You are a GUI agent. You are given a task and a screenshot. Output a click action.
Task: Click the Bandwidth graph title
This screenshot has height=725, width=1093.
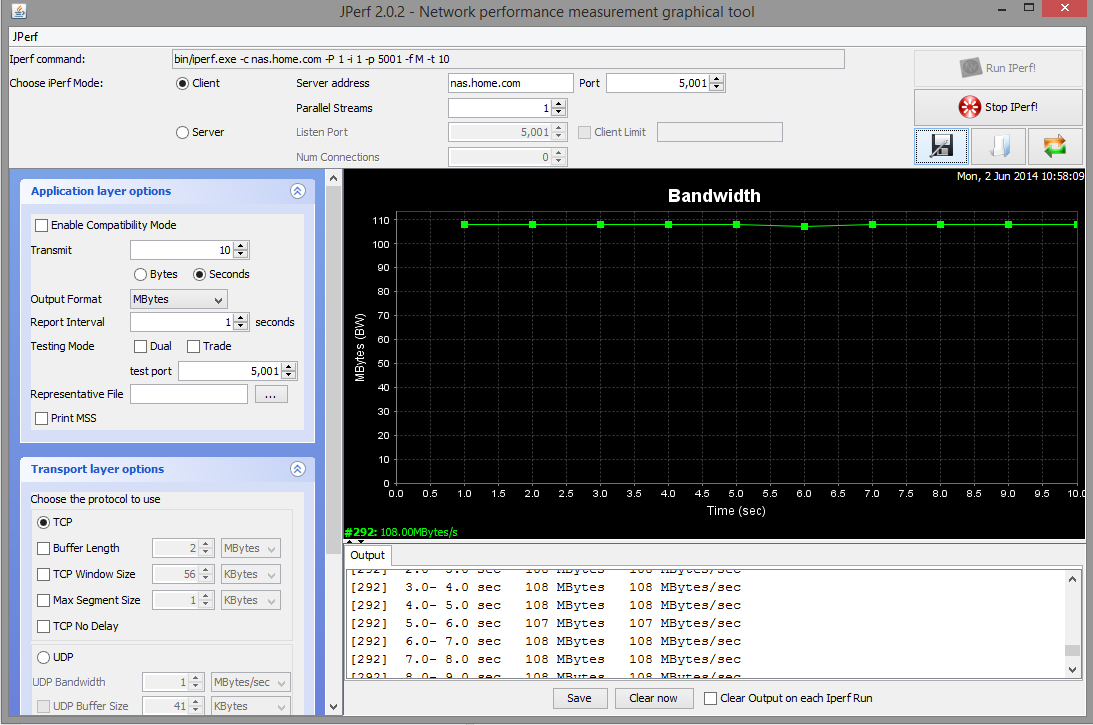pos(714,196)
